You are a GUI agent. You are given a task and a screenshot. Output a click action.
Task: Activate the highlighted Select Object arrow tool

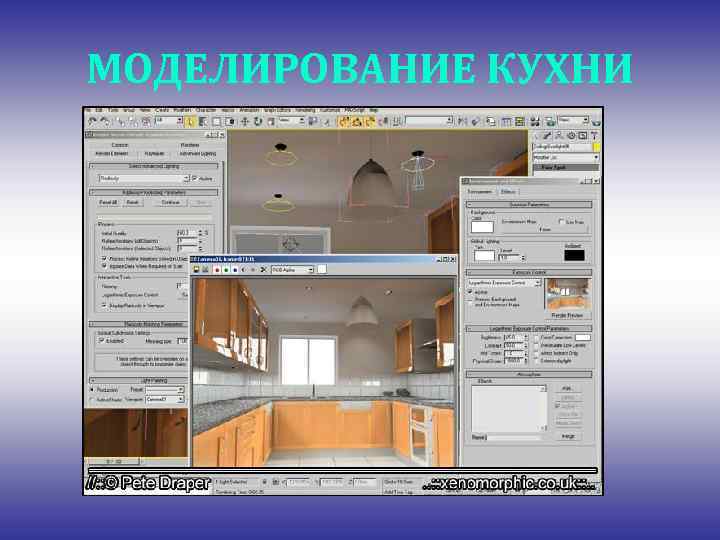(190, 122)
